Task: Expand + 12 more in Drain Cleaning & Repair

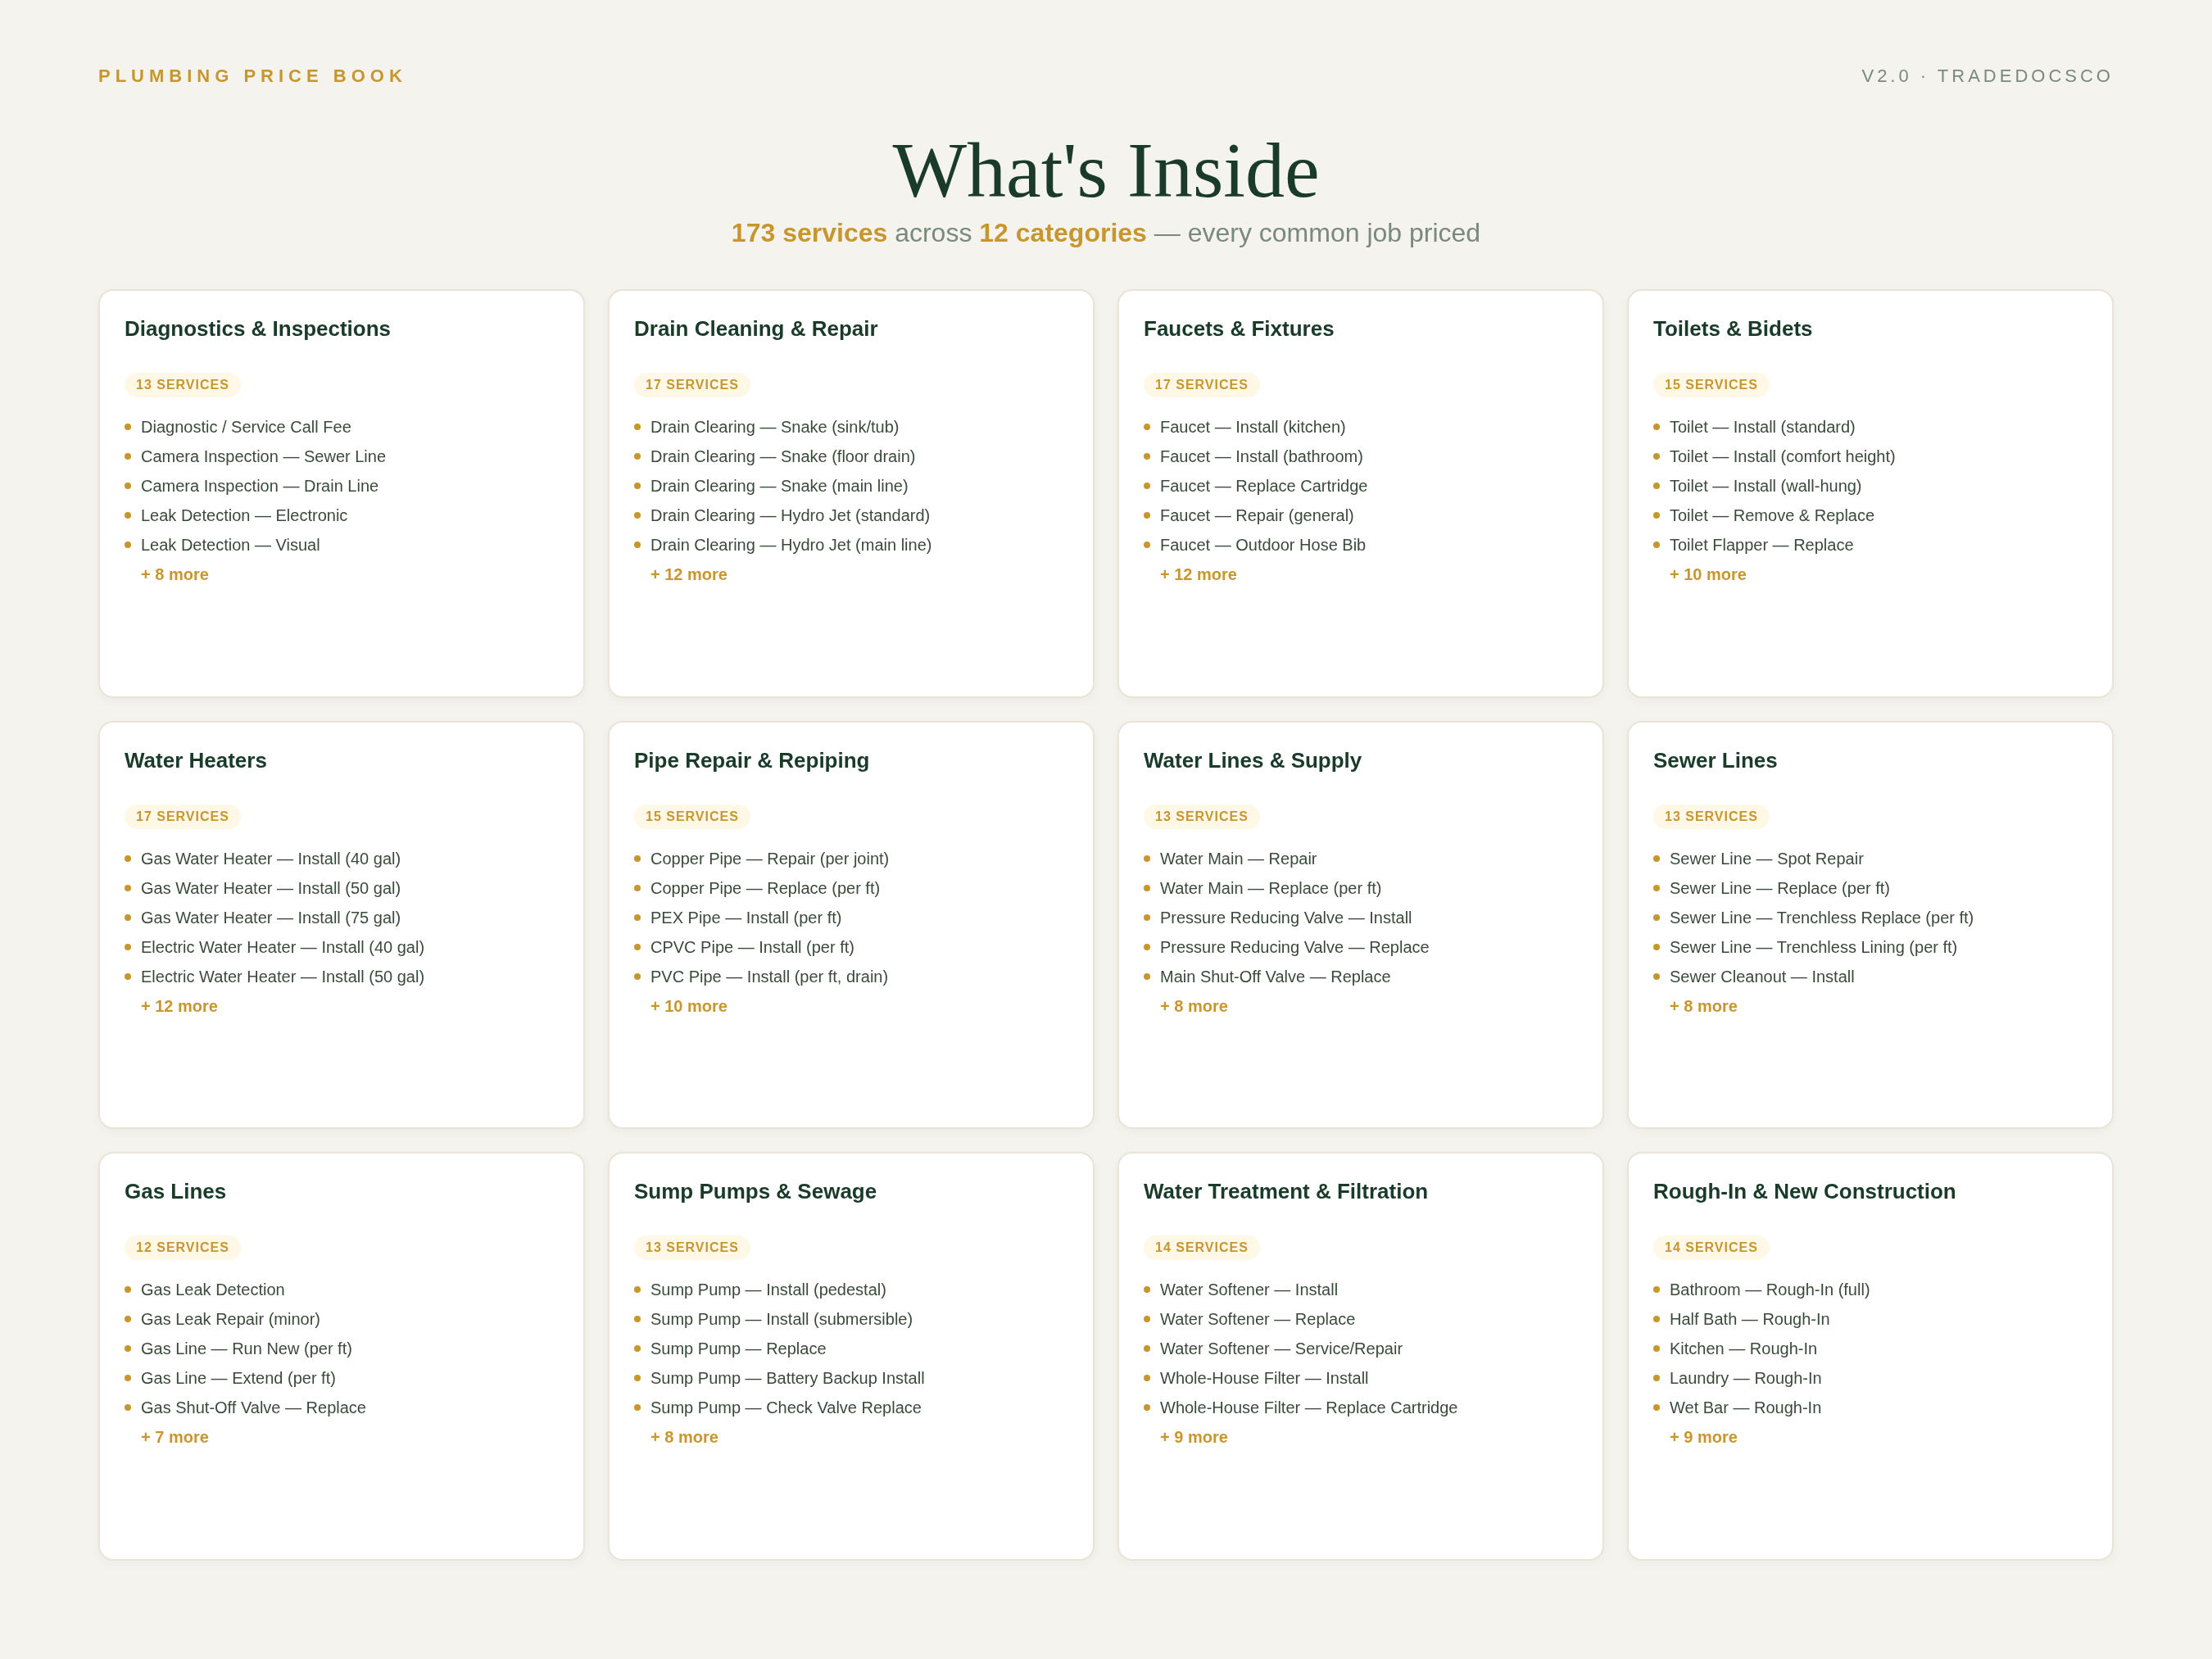Action: click(x=688, y=574)
